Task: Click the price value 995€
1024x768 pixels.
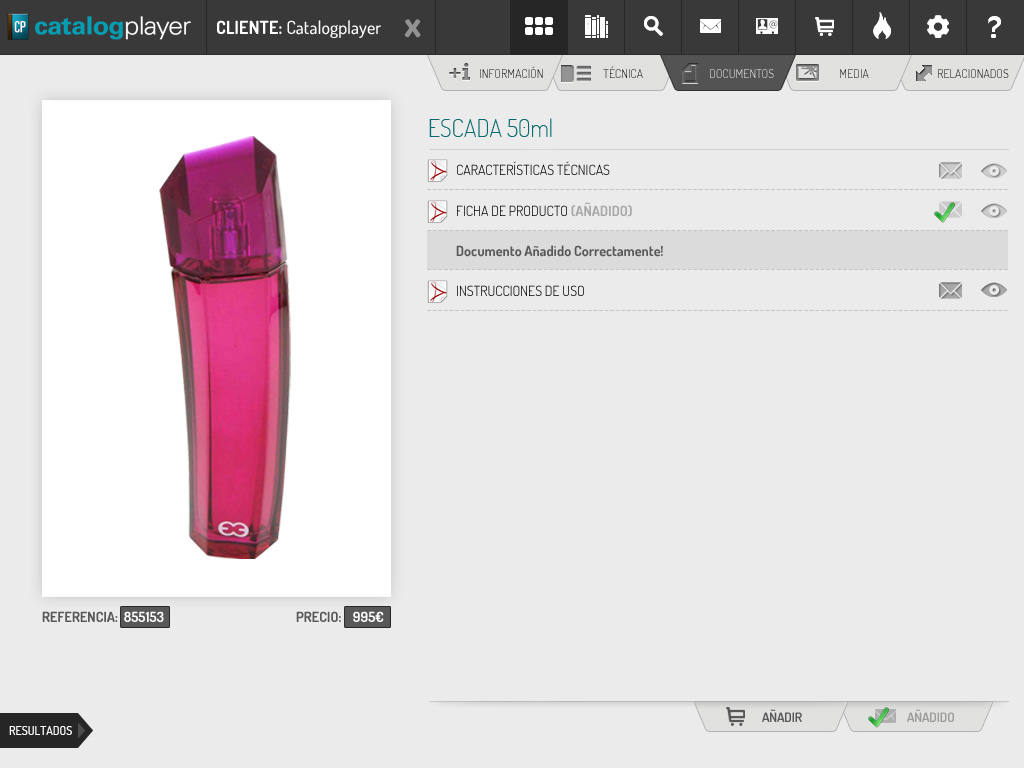Action: (368, 617)
